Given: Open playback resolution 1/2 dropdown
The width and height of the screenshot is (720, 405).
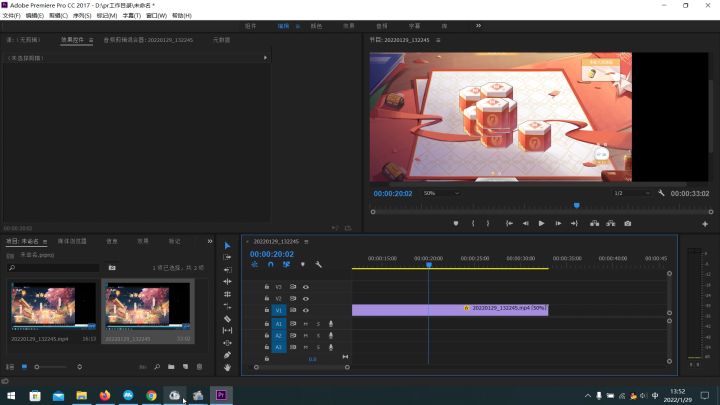Looking at the screenshot, I should 632,193.
